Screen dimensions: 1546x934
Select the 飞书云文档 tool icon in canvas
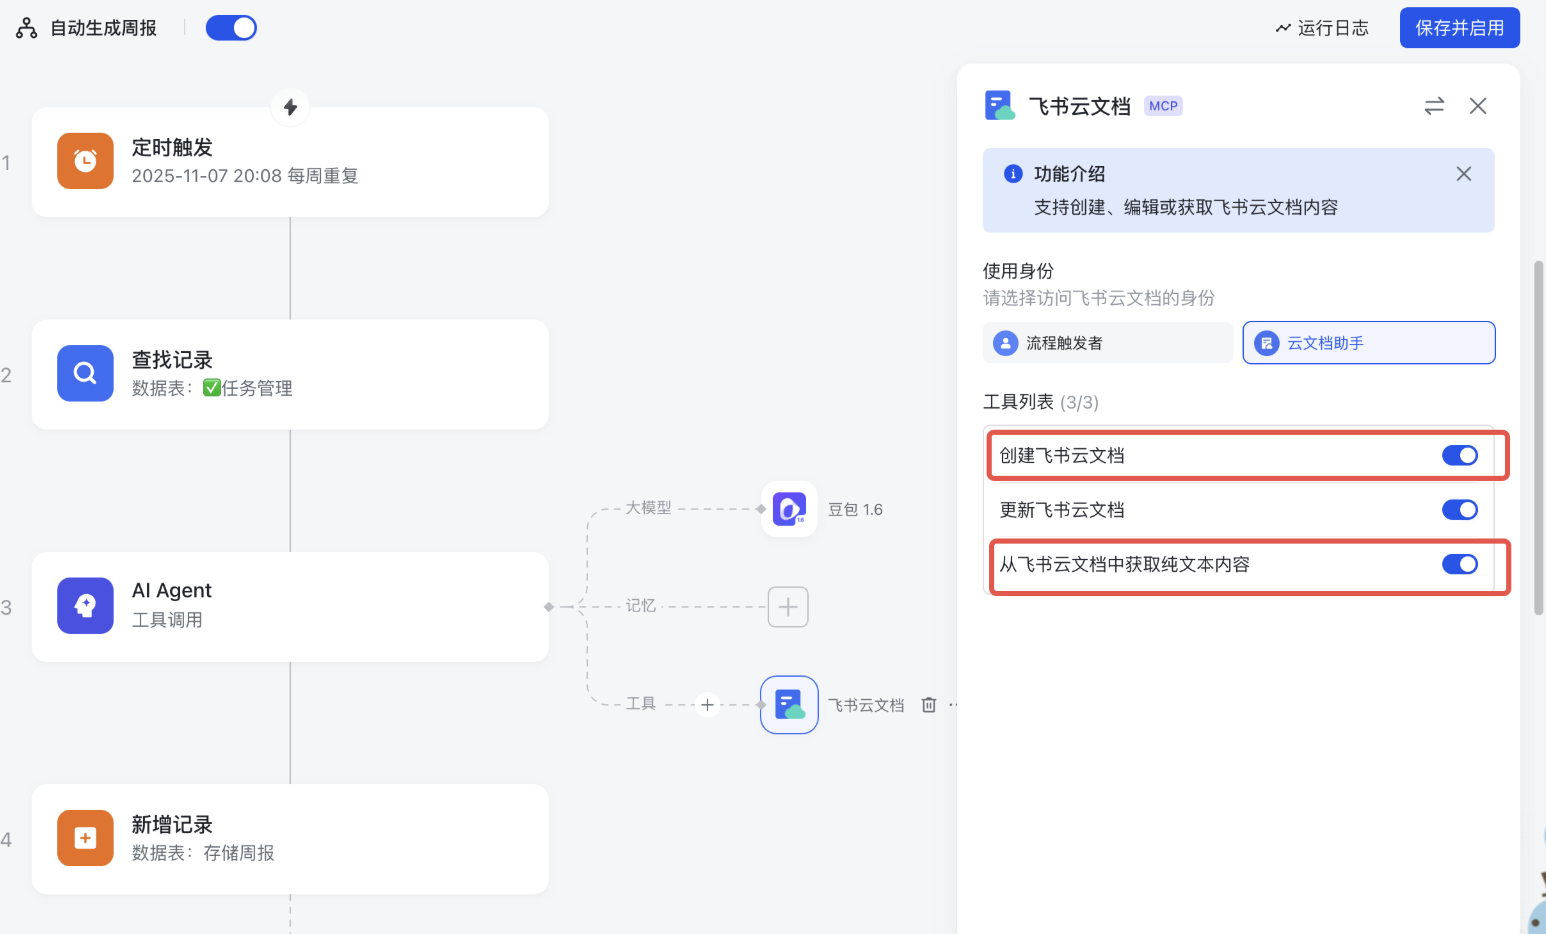(789, 705)
